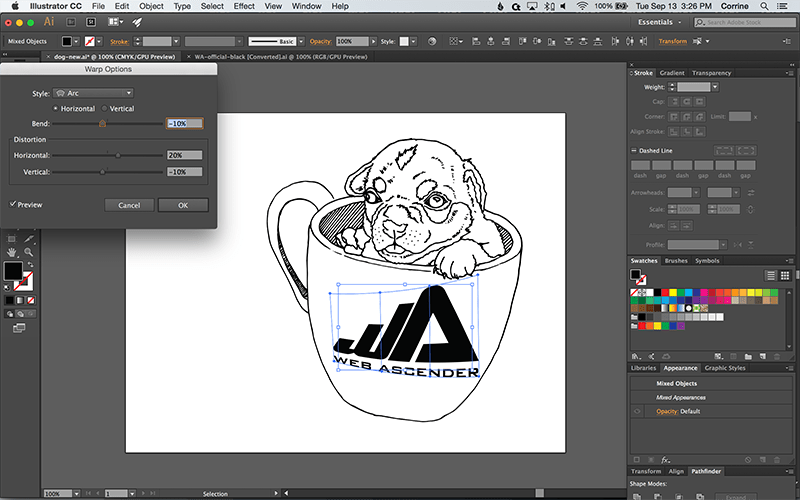800x500 pixels.
Task: Toggle the Preview checkbox
Action: pos(13,204)
